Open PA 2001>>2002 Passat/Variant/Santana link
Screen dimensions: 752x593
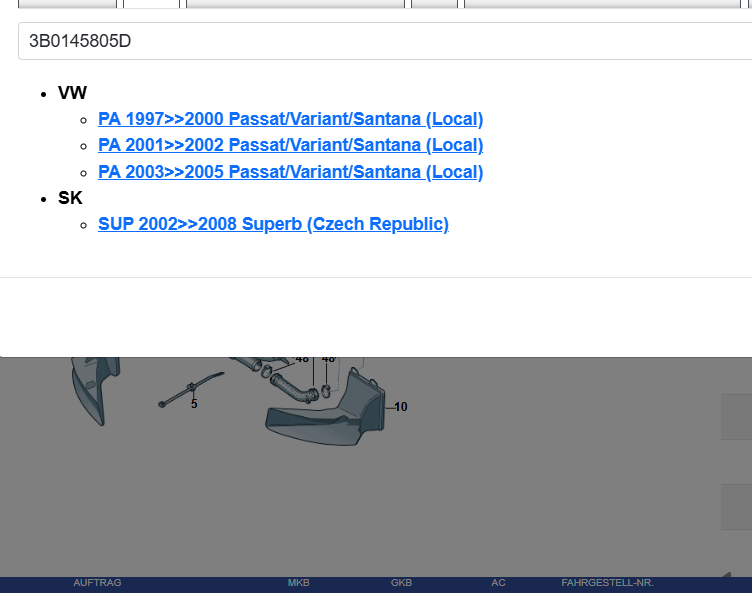290,145
